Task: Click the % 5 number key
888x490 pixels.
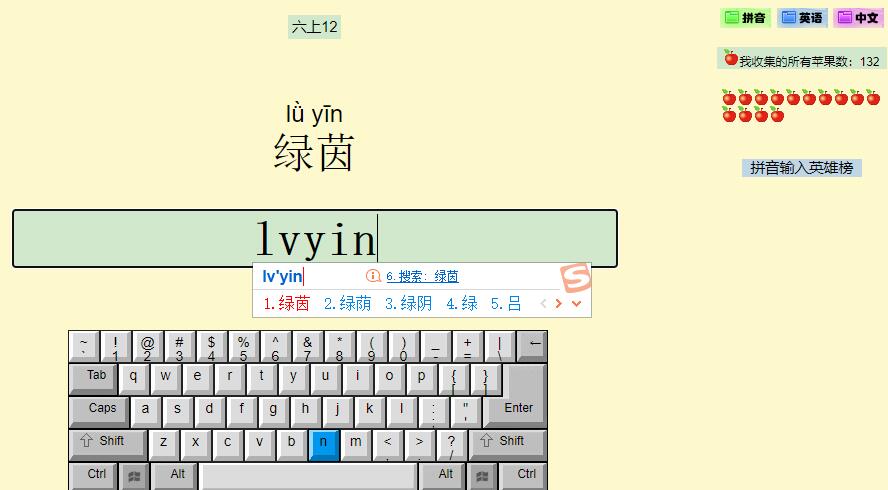Action: click(244, 346)
